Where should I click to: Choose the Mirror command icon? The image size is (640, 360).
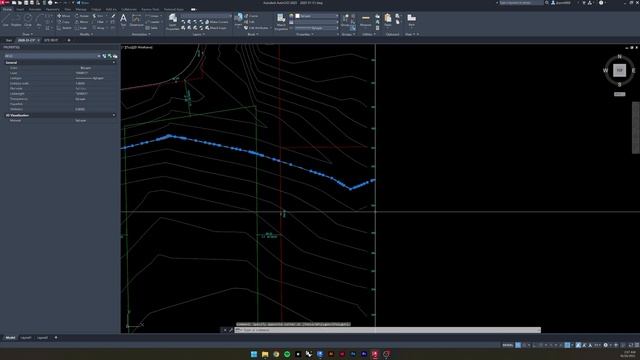pyautogui.click(x=77, y=22)
